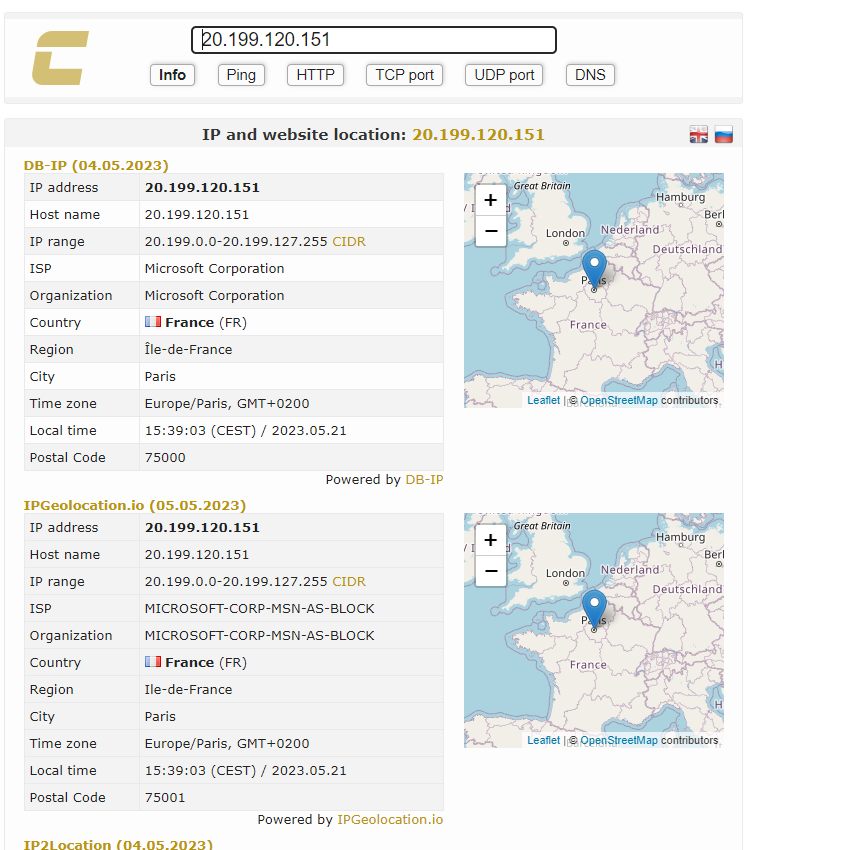Switch language to Russian flag
This screenshot has height=850, width=867.
pos(723,134)
